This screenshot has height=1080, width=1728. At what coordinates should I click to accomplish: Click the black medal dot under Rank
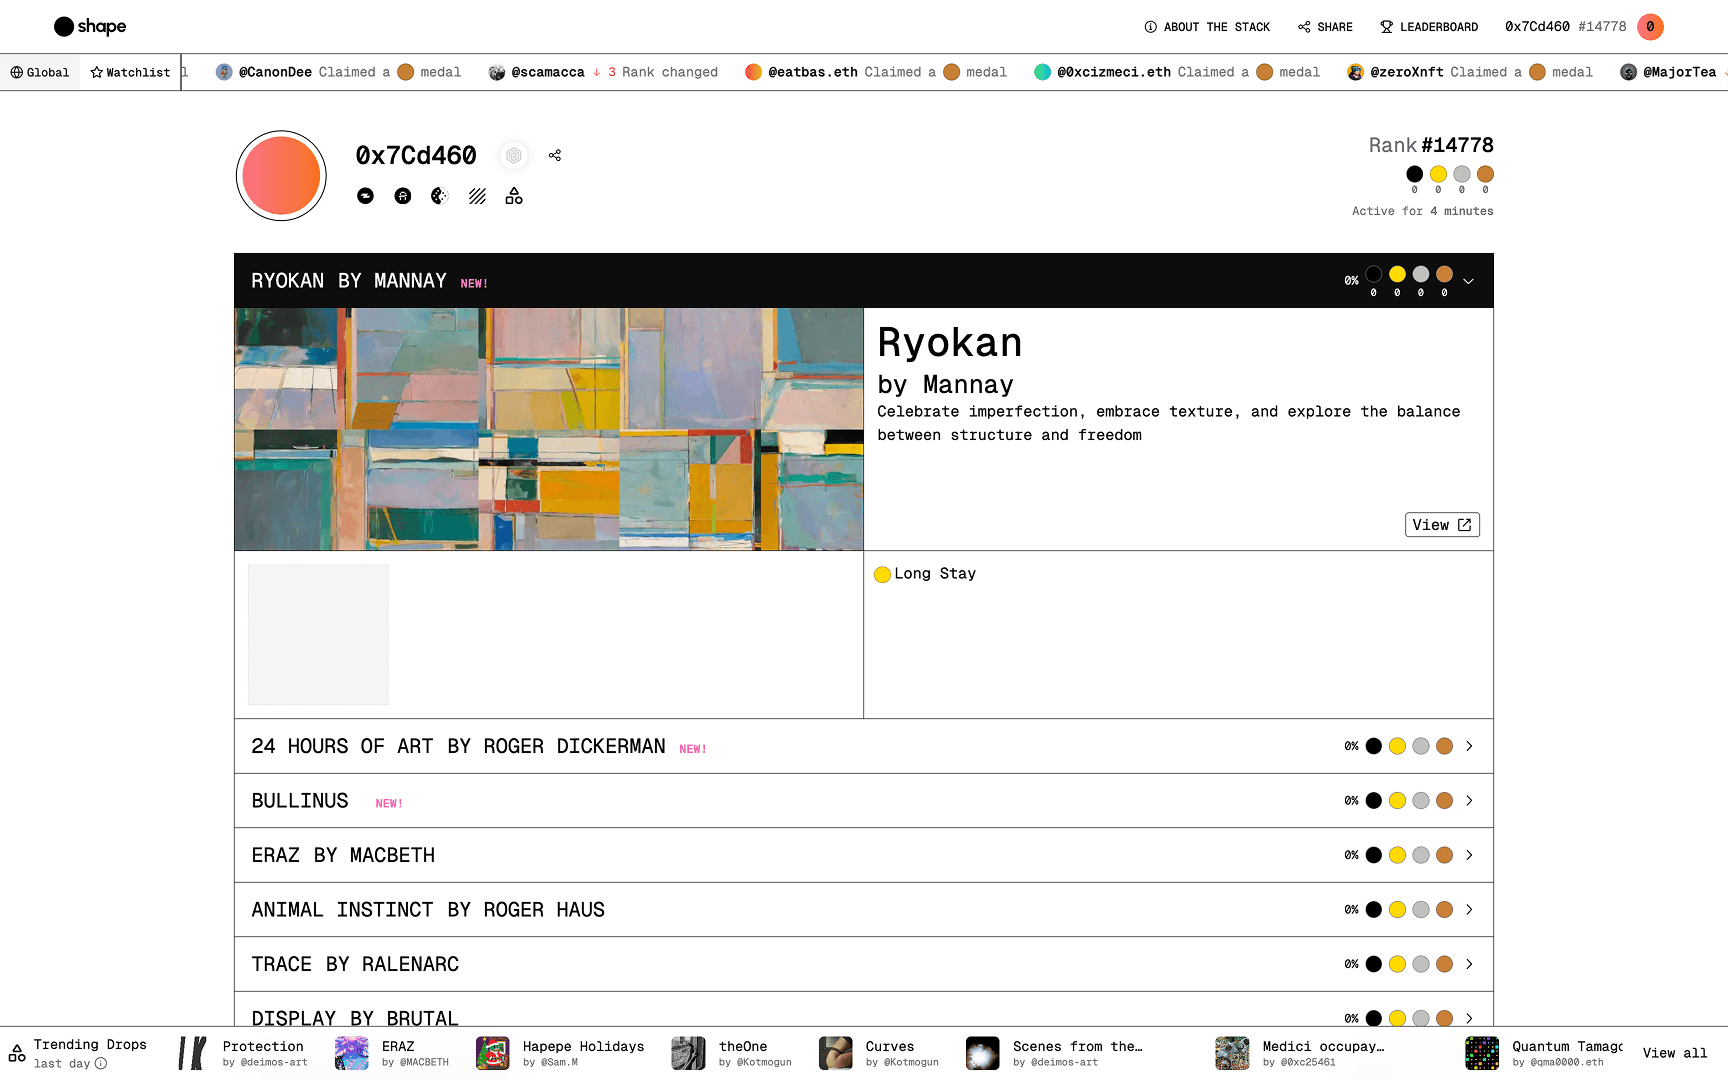tap(1414, 174)
